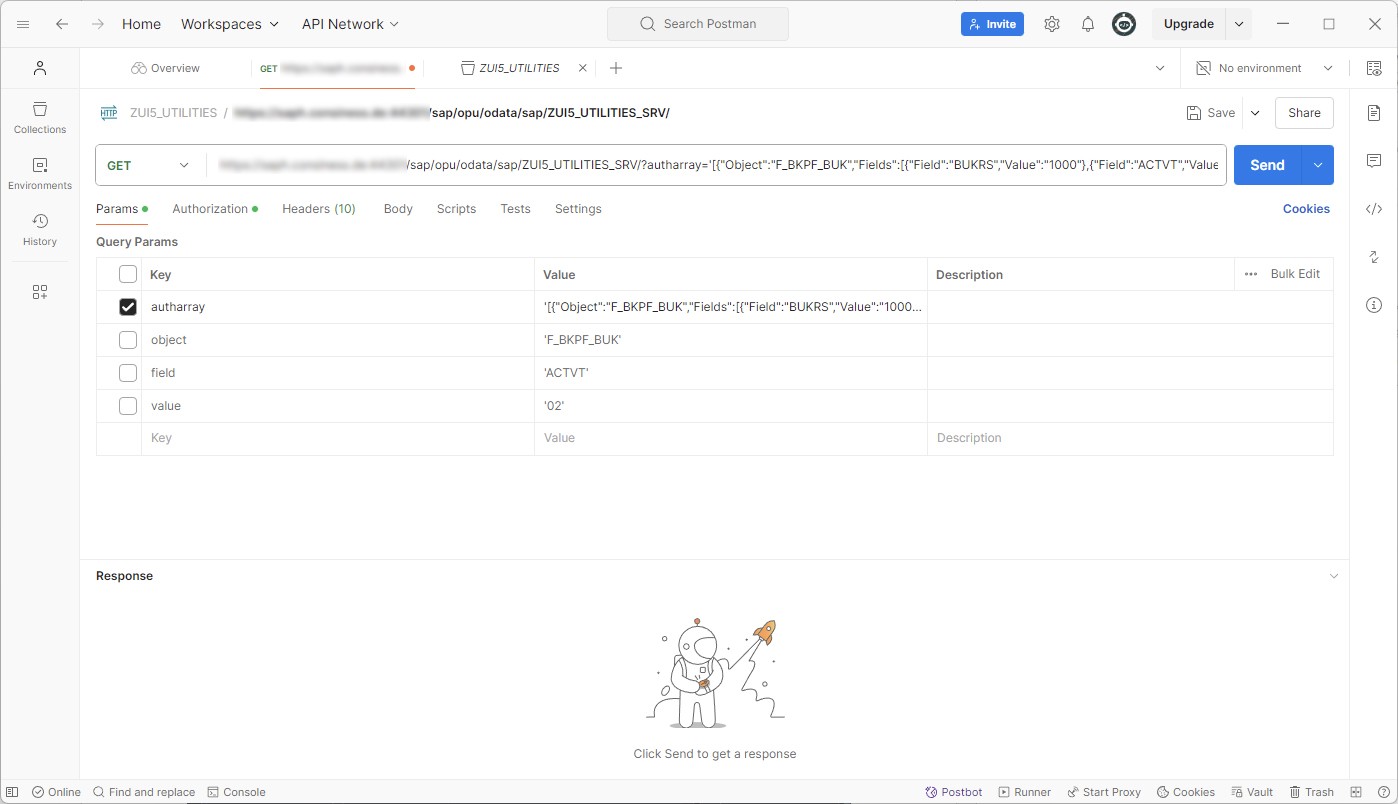1398x804 pixels.
Task: Open the GET method dropdown
Action: click(x=149, y=165)
